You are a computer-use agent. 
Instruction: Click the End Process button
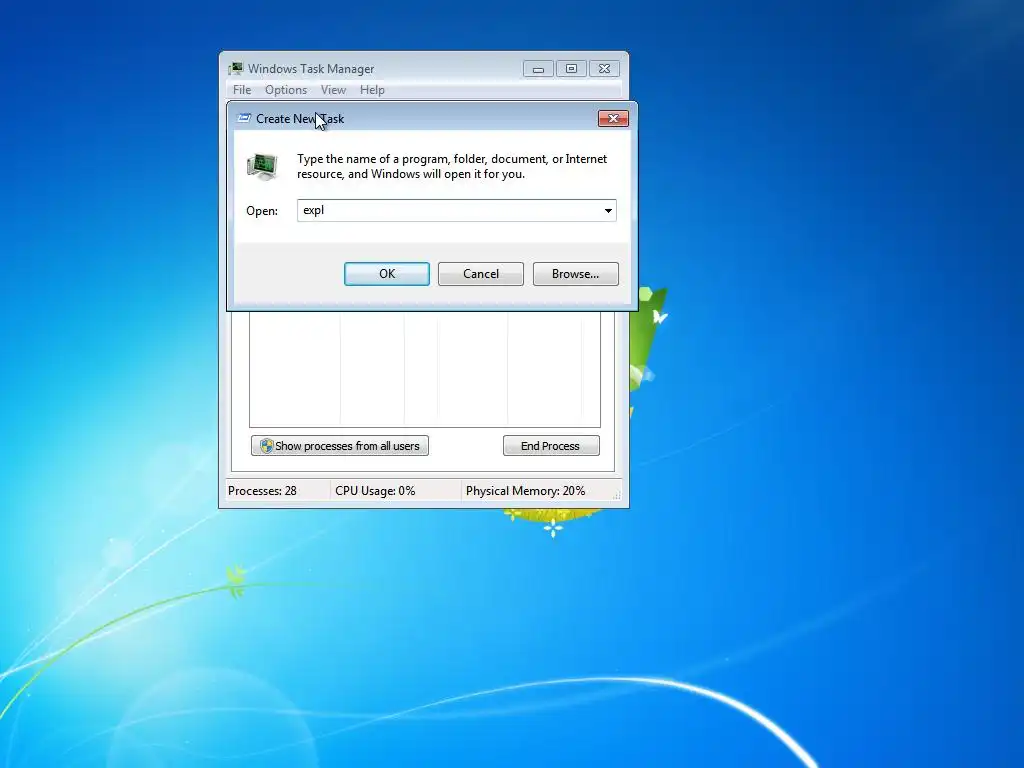pyautogui.click(x=551, y=445)
